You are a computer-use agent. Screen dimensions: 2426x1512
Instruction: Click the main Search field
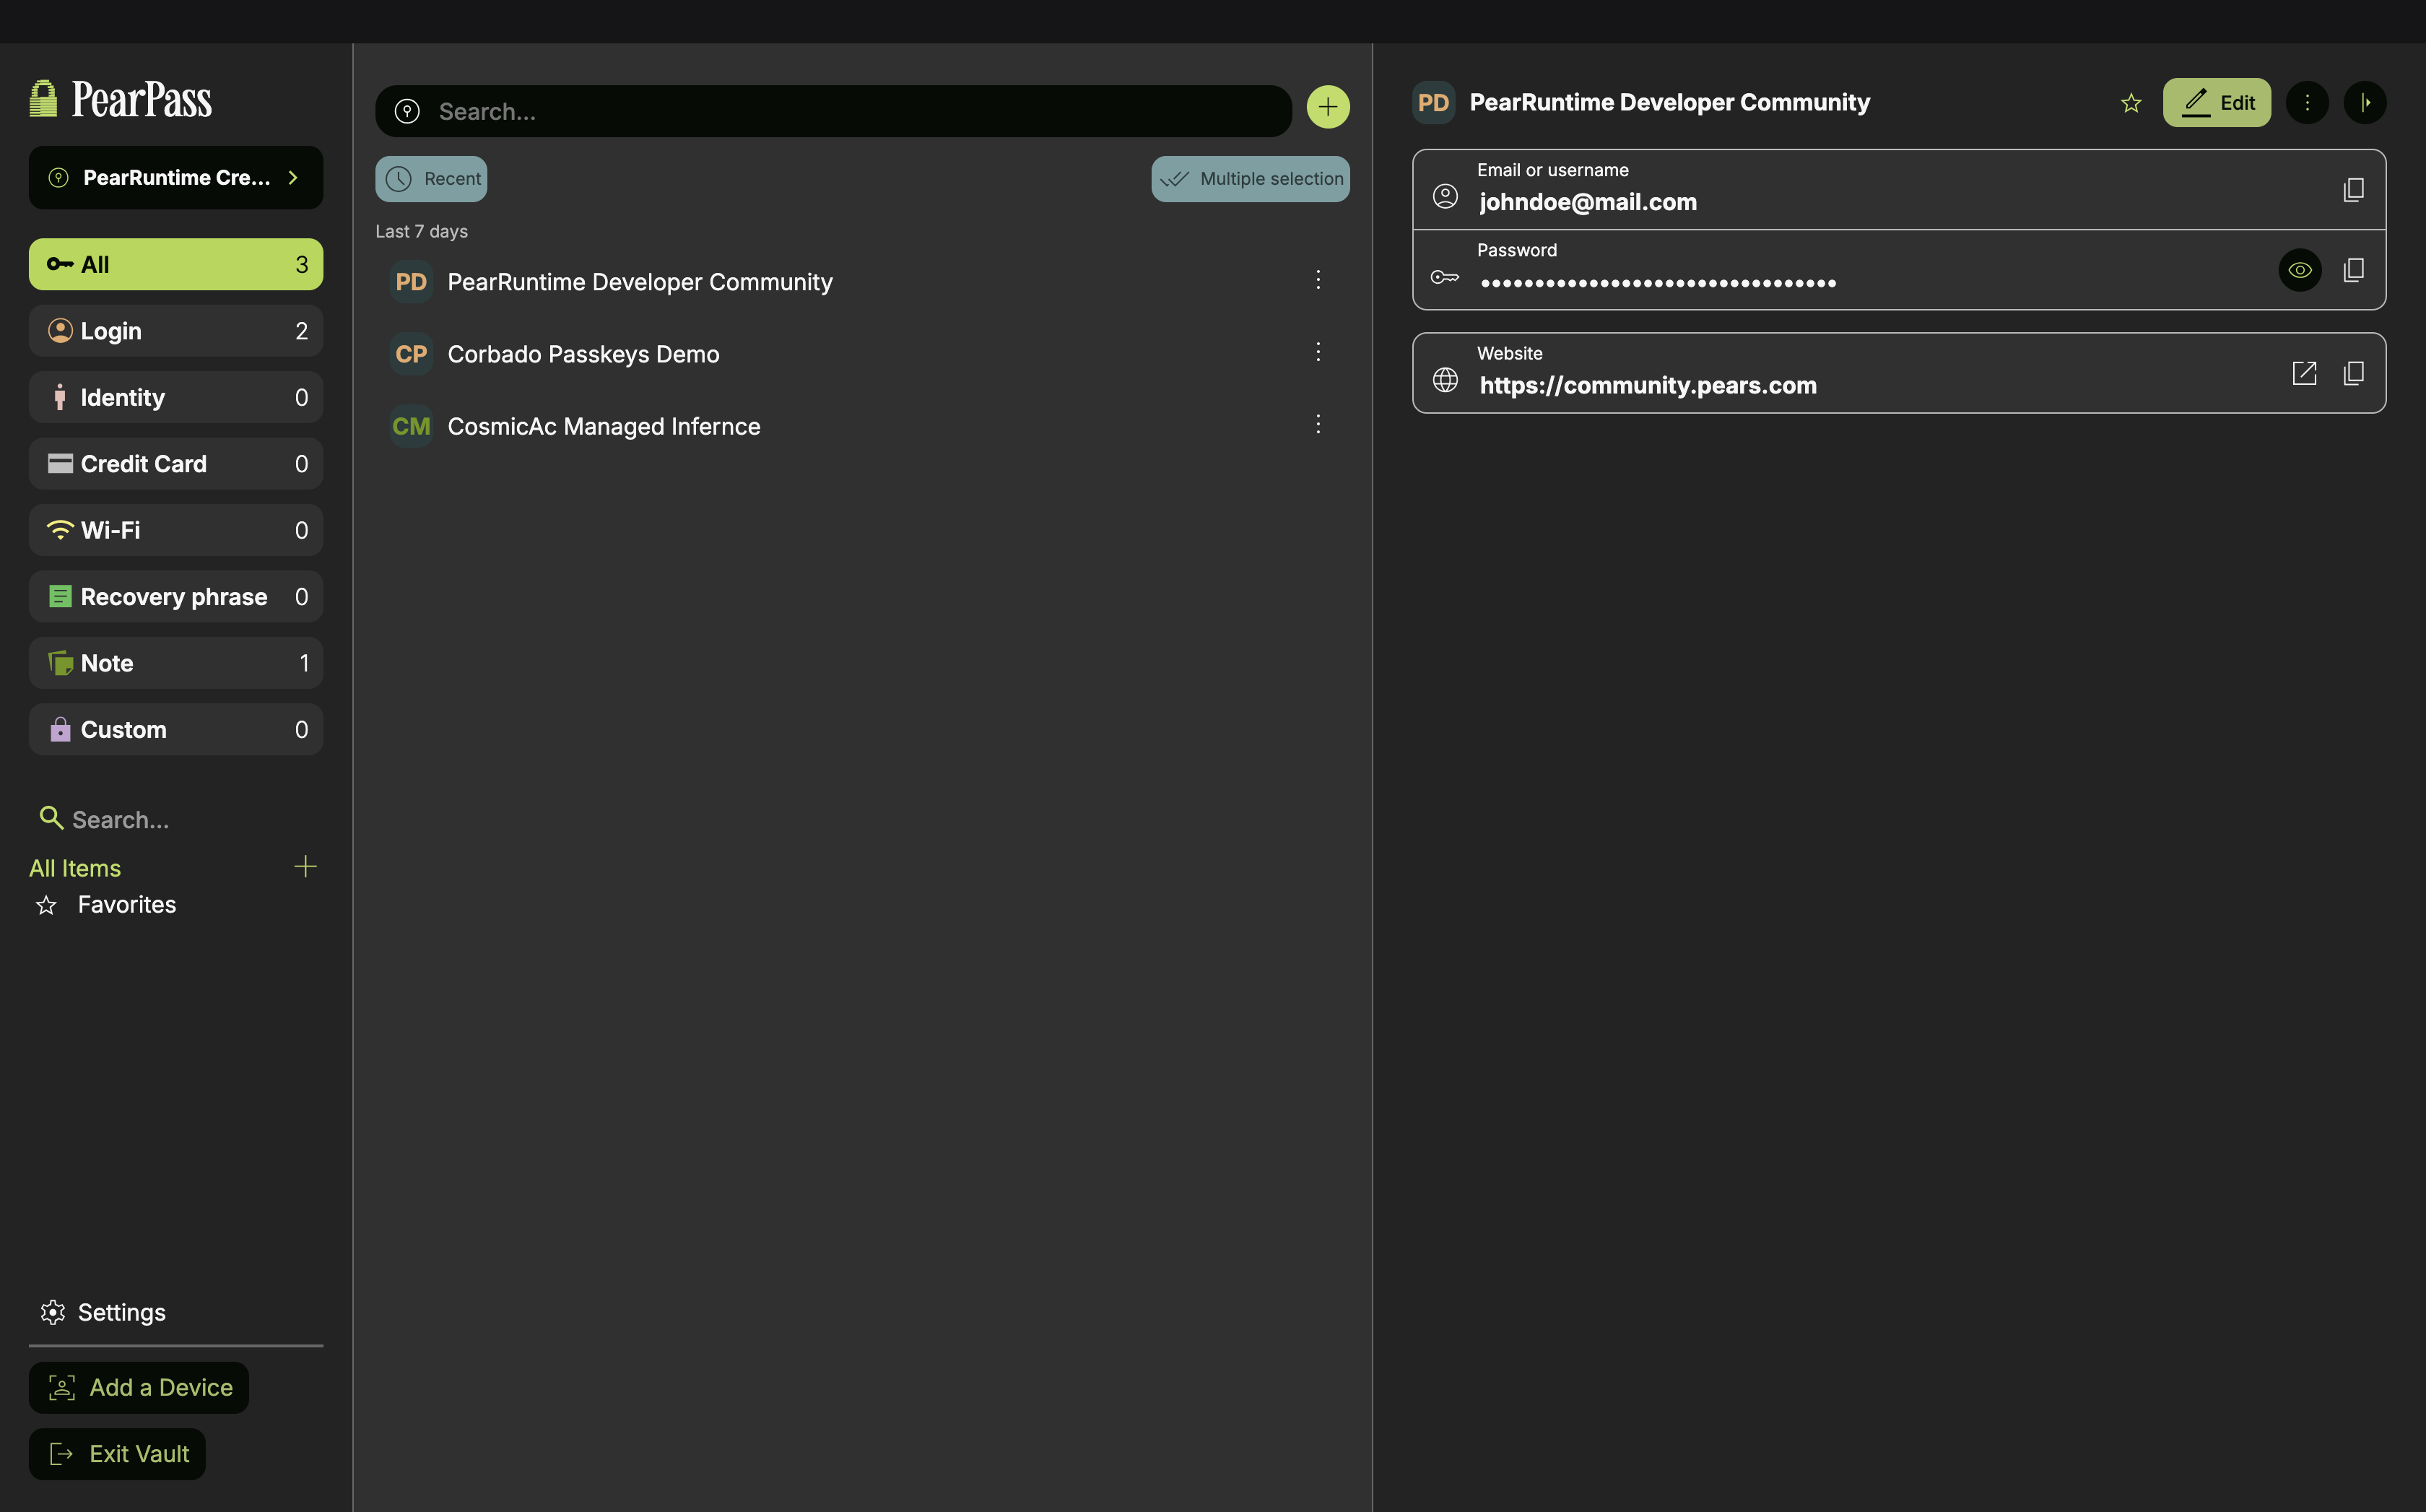tap(850, 111)
